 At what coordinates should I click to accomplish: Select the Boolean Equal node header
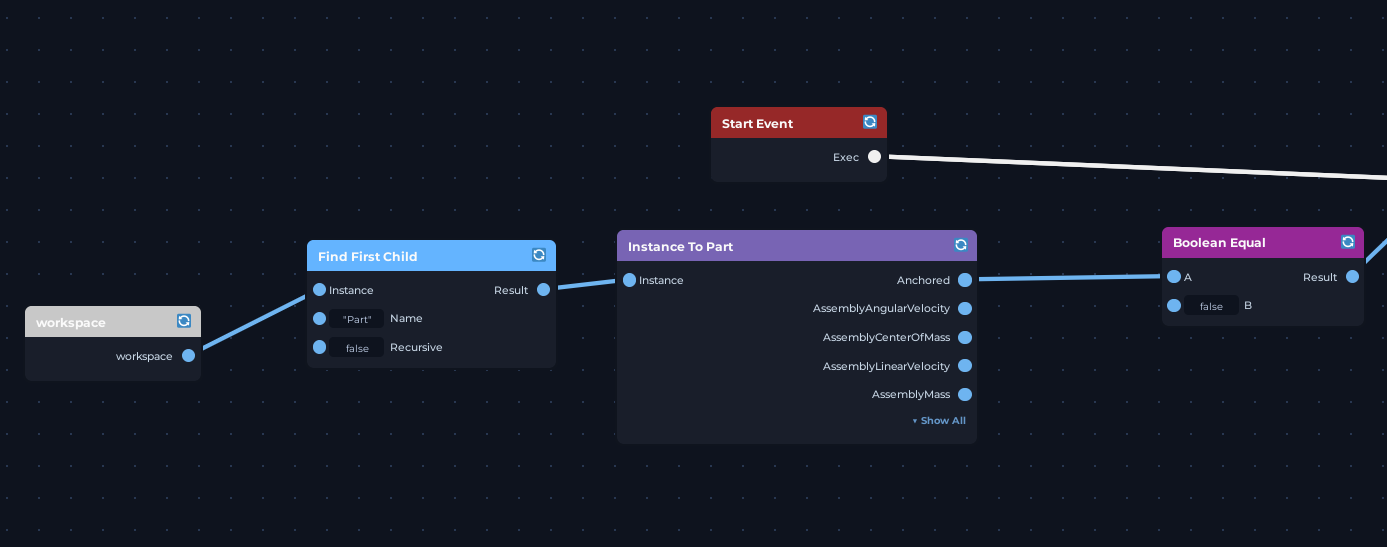(1263, 243)
